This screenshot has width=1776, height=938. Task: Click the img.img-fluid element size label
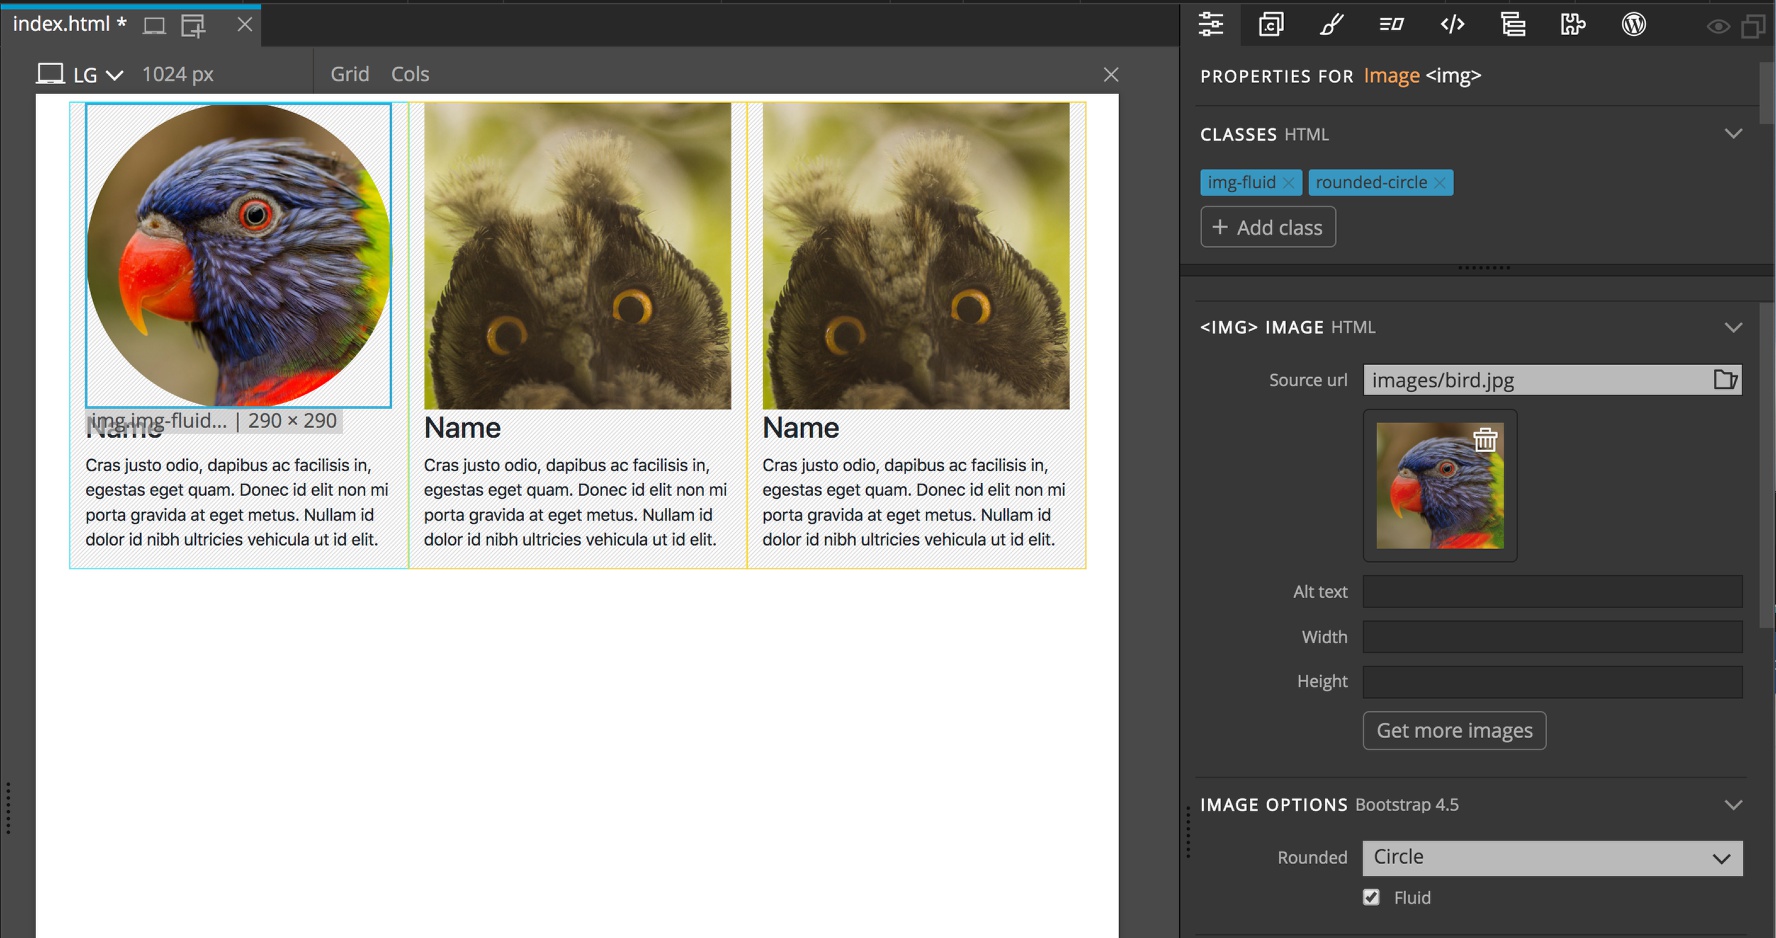(x=214, y=421)
